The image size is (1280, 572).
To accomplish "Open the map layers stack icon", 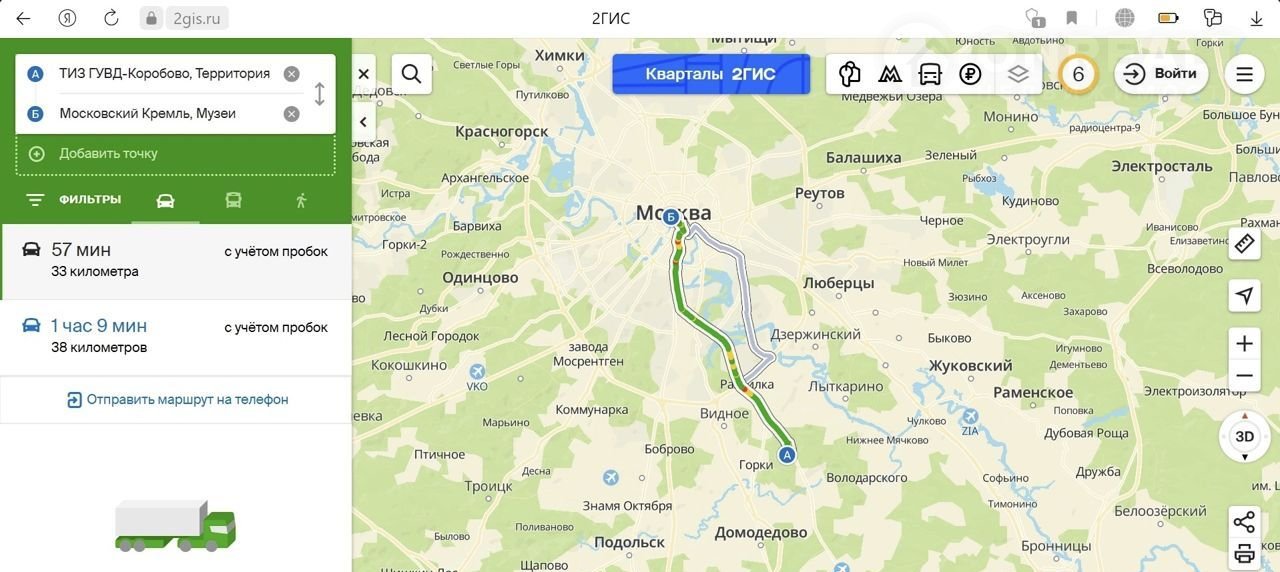I will pos(1017,74).
